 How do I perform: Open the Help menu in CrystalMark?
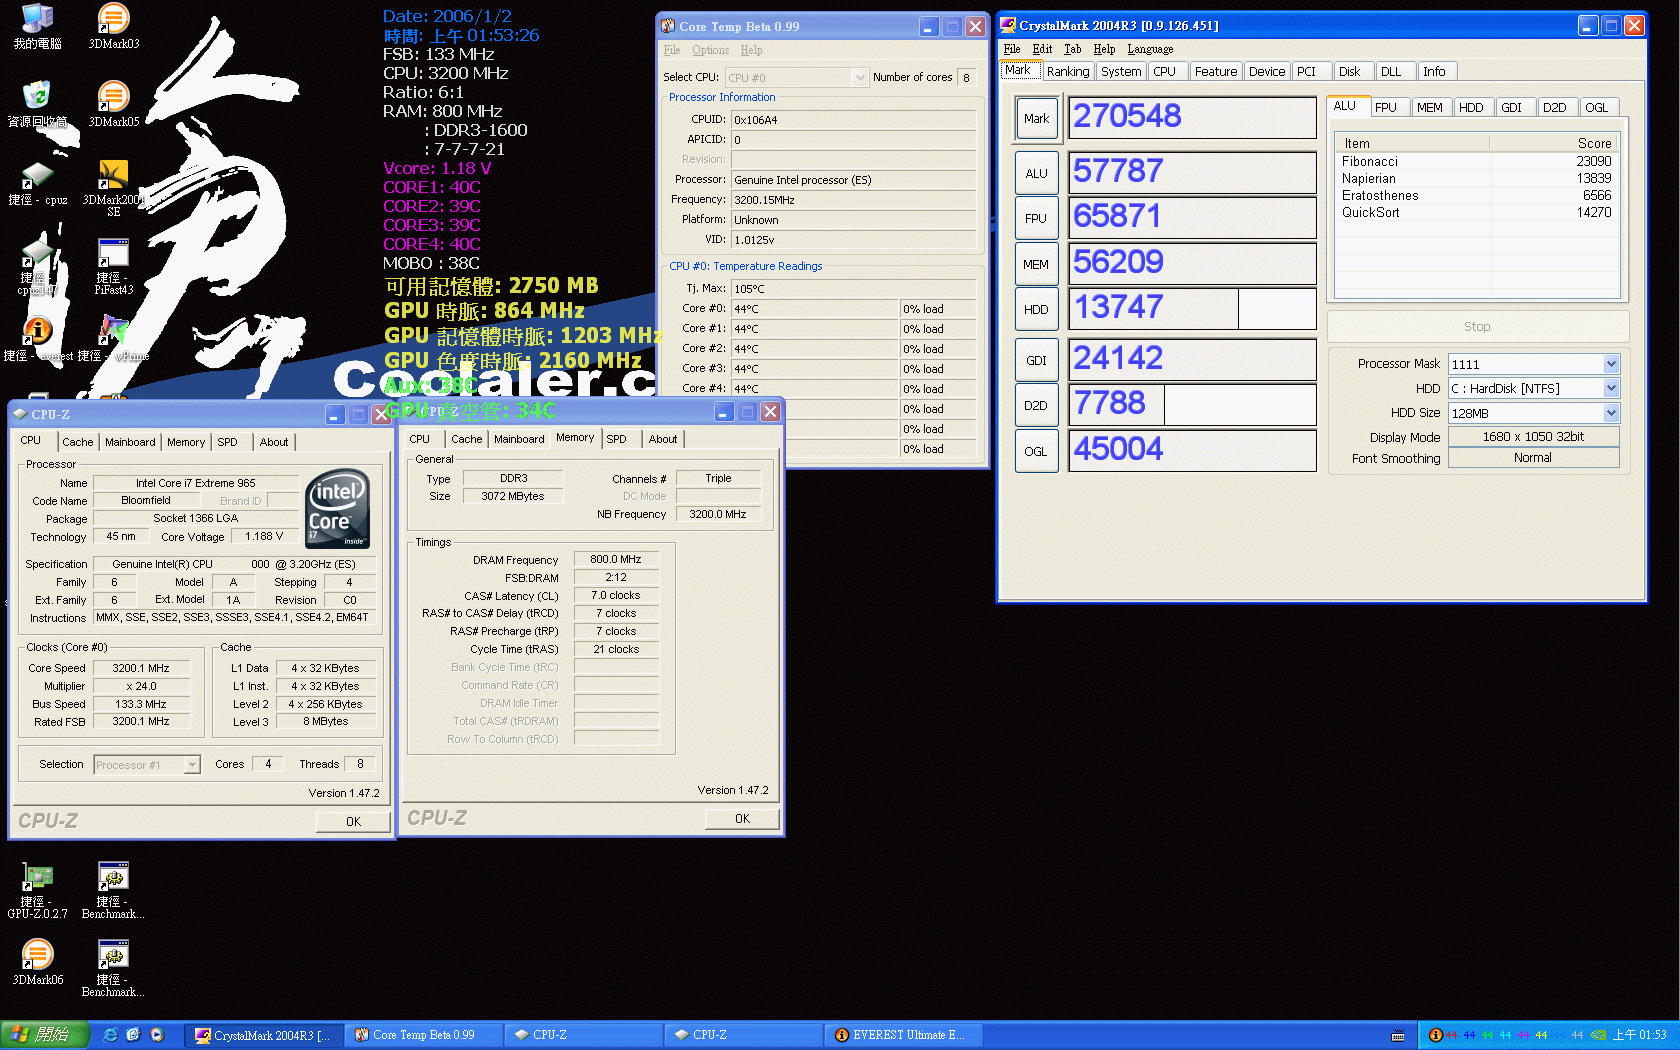coord(1104,49)
